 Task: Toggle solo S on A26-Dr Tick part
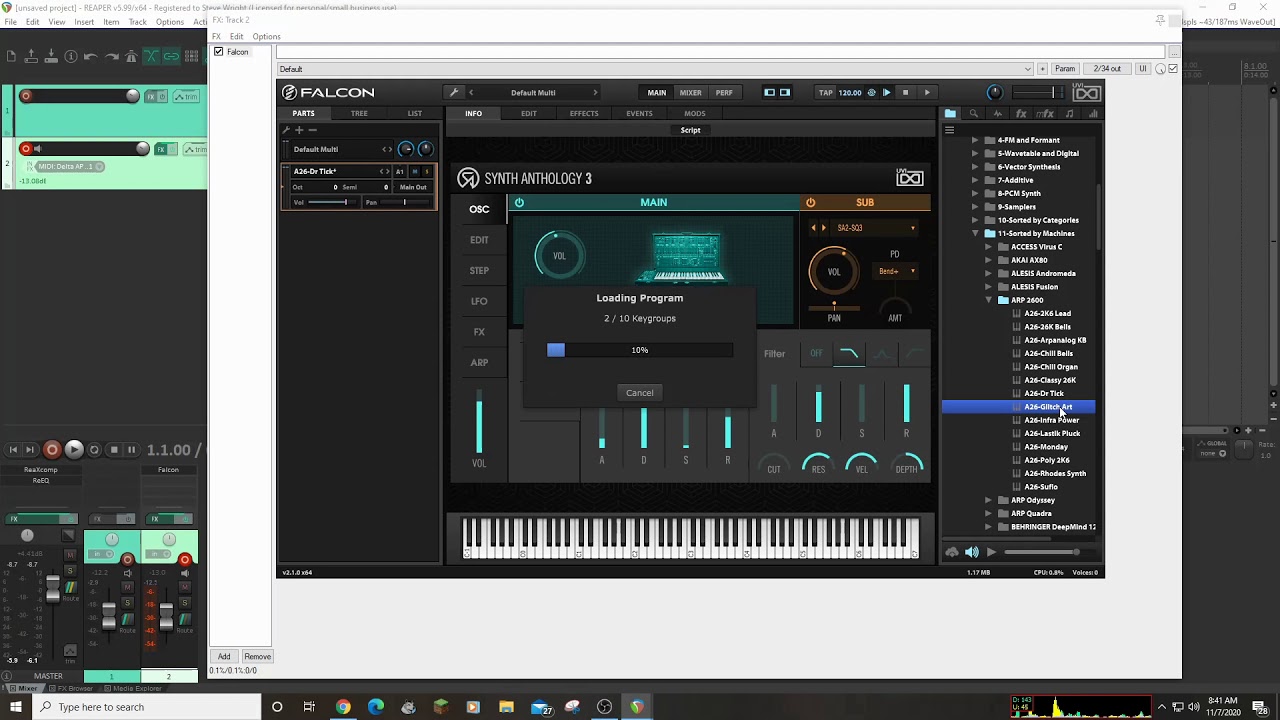pos(427,171)
